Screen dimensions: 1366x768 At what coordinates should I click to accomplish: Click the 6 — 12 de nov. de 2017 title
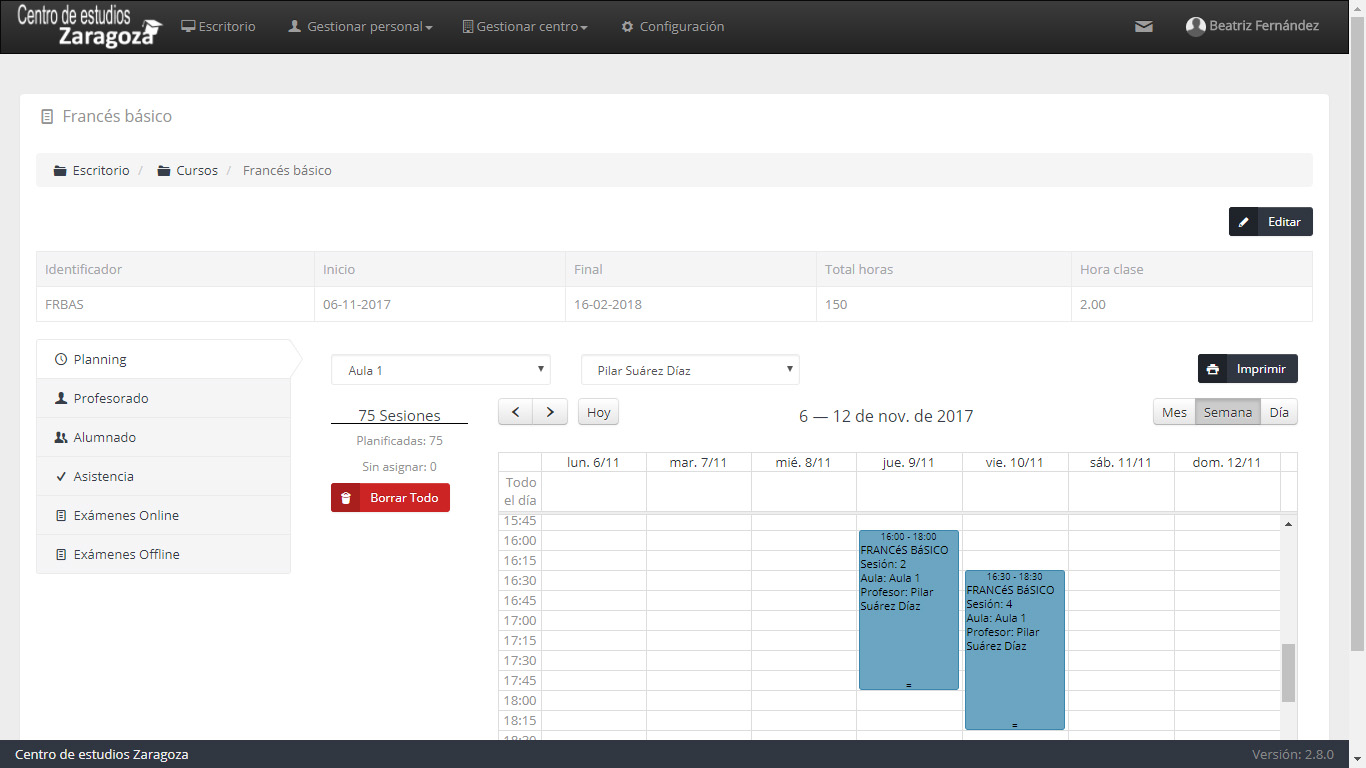pos(886,416)
